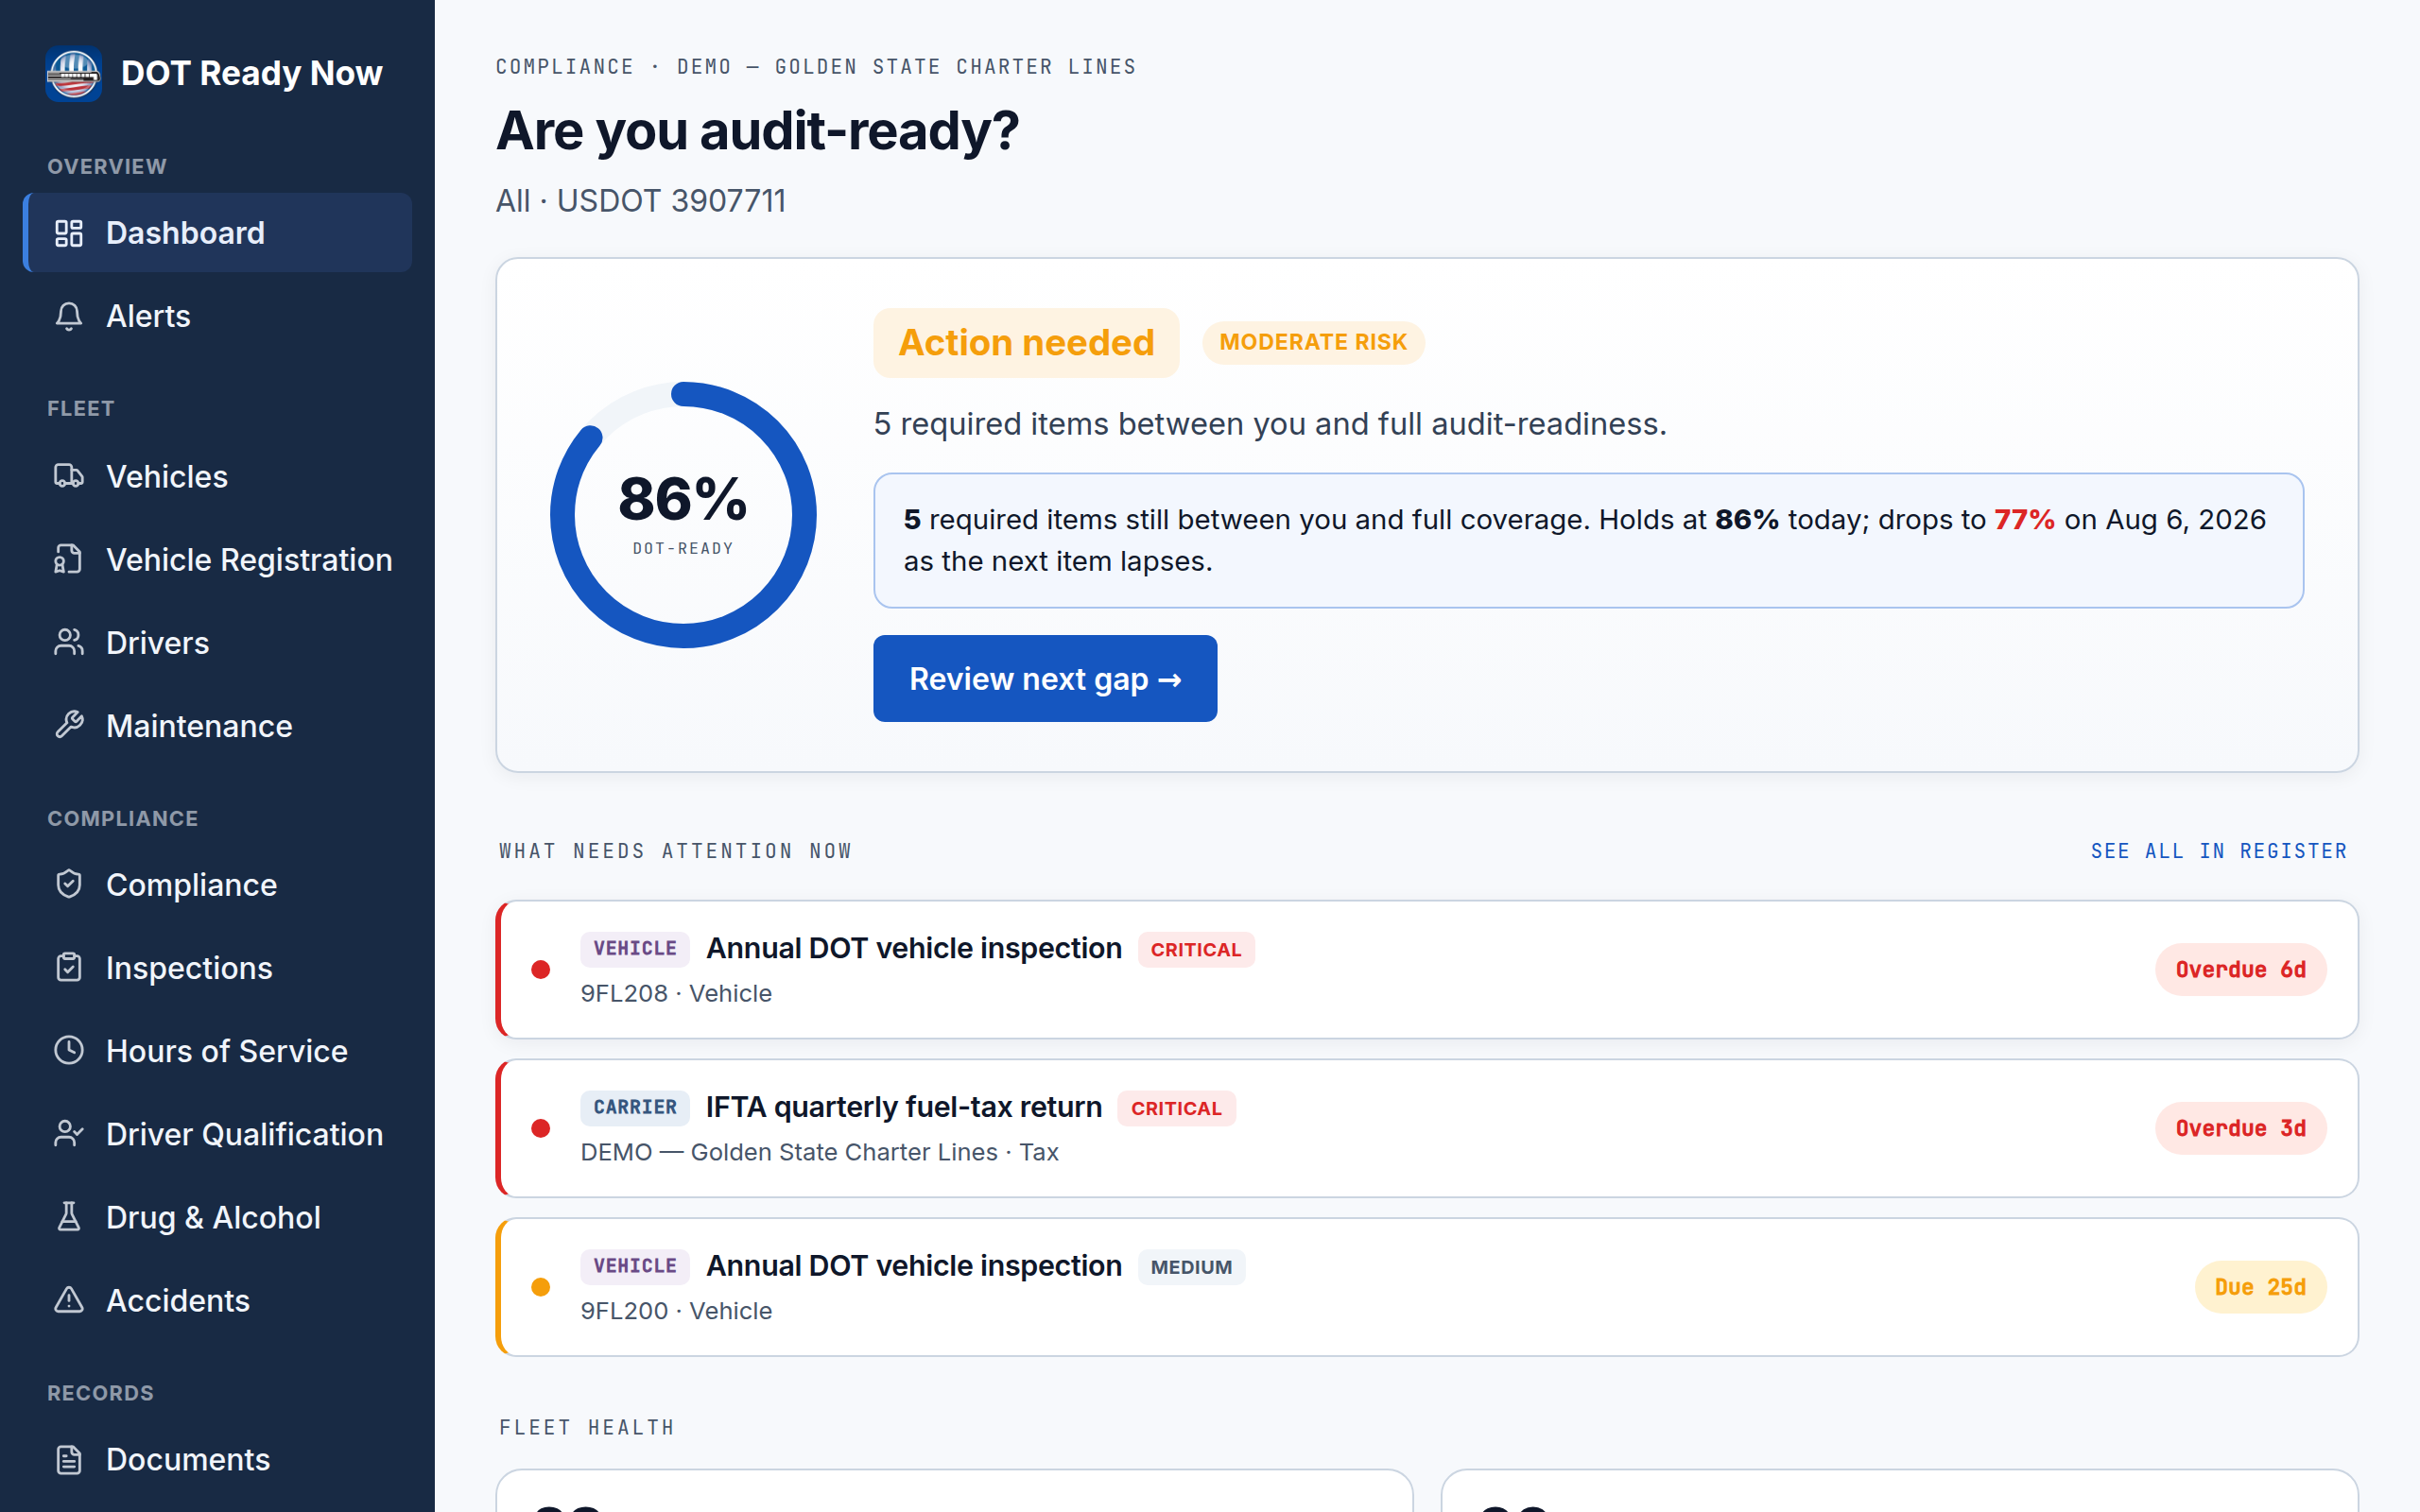Click the Drug & Alcohol flask icon

pos(69,1216)
